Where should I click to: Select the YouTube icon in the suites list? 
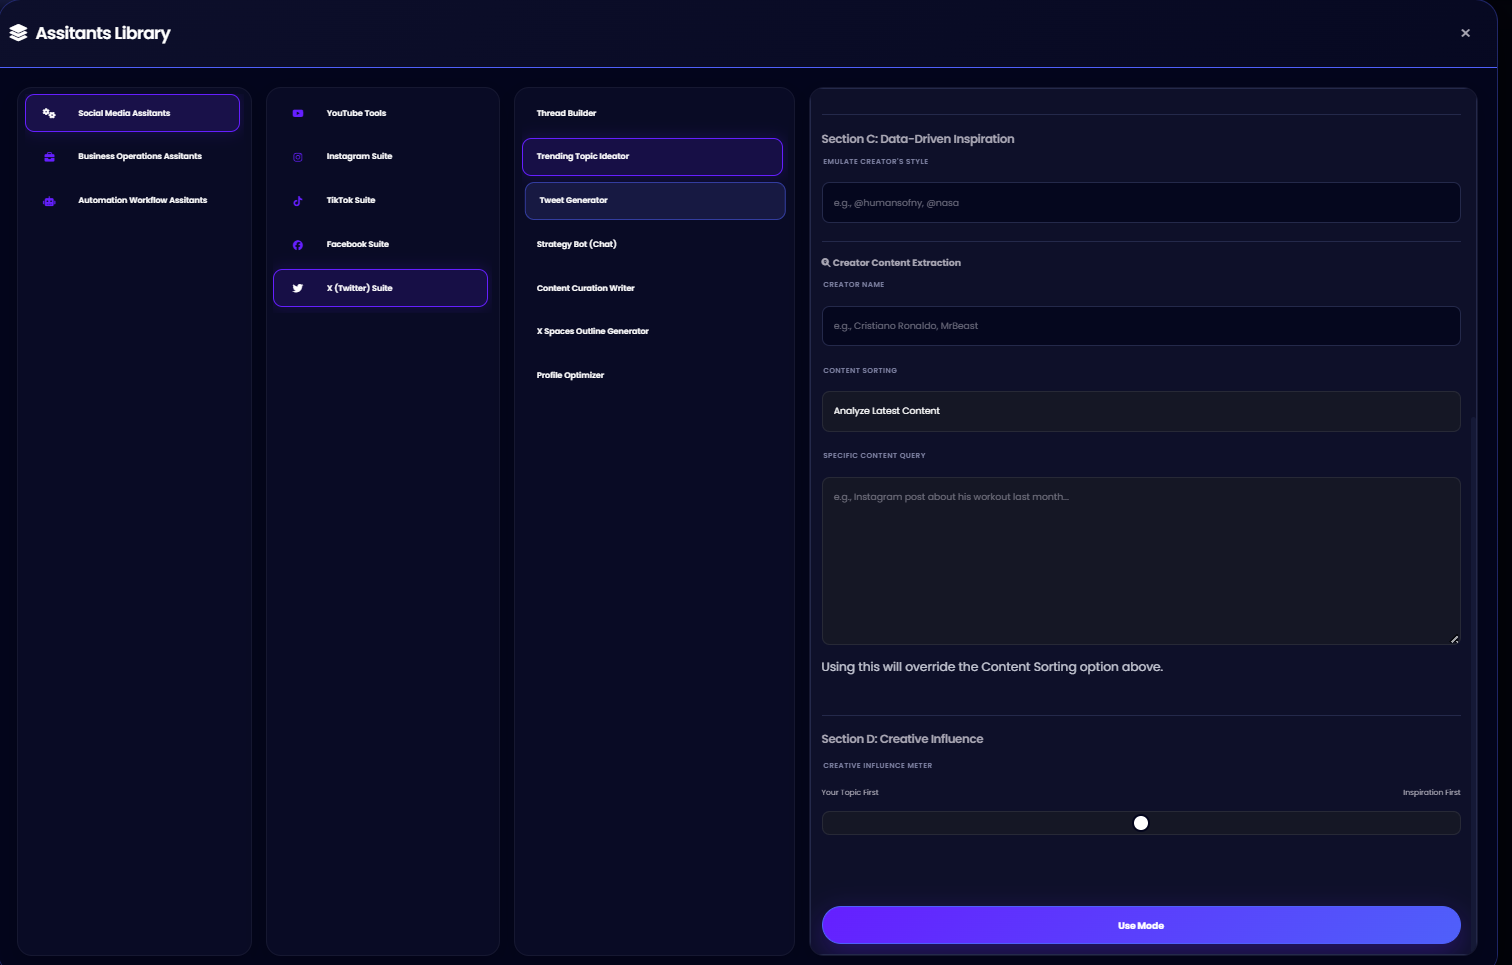tap(298, 113)
